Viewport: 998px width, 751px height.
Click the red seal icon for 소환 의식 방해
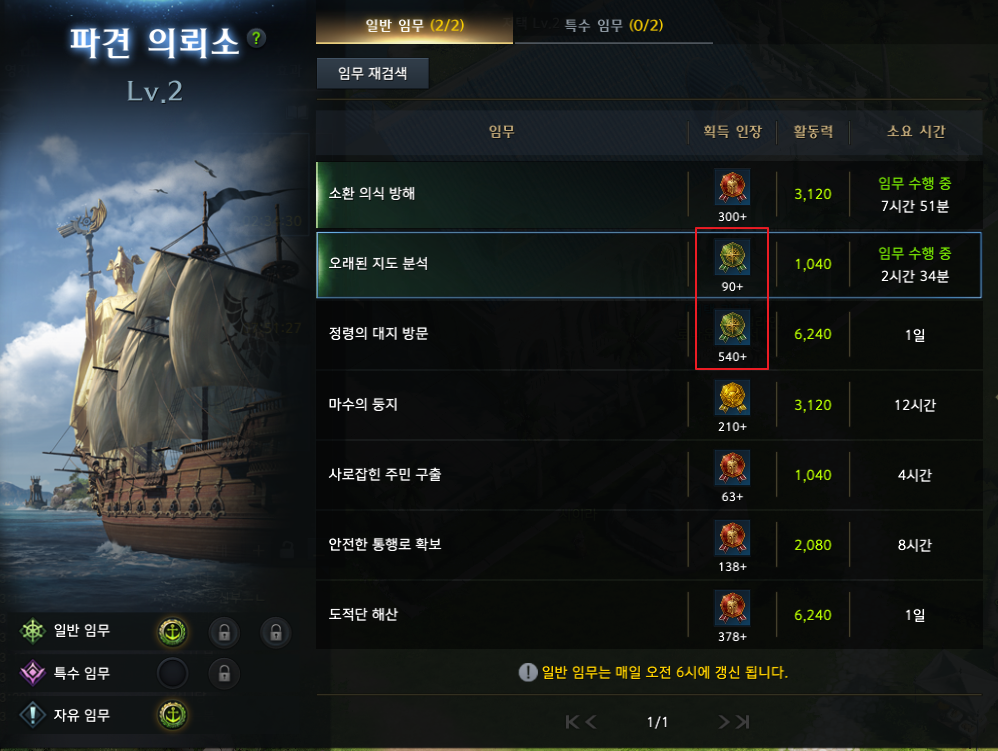coord(732,186)
